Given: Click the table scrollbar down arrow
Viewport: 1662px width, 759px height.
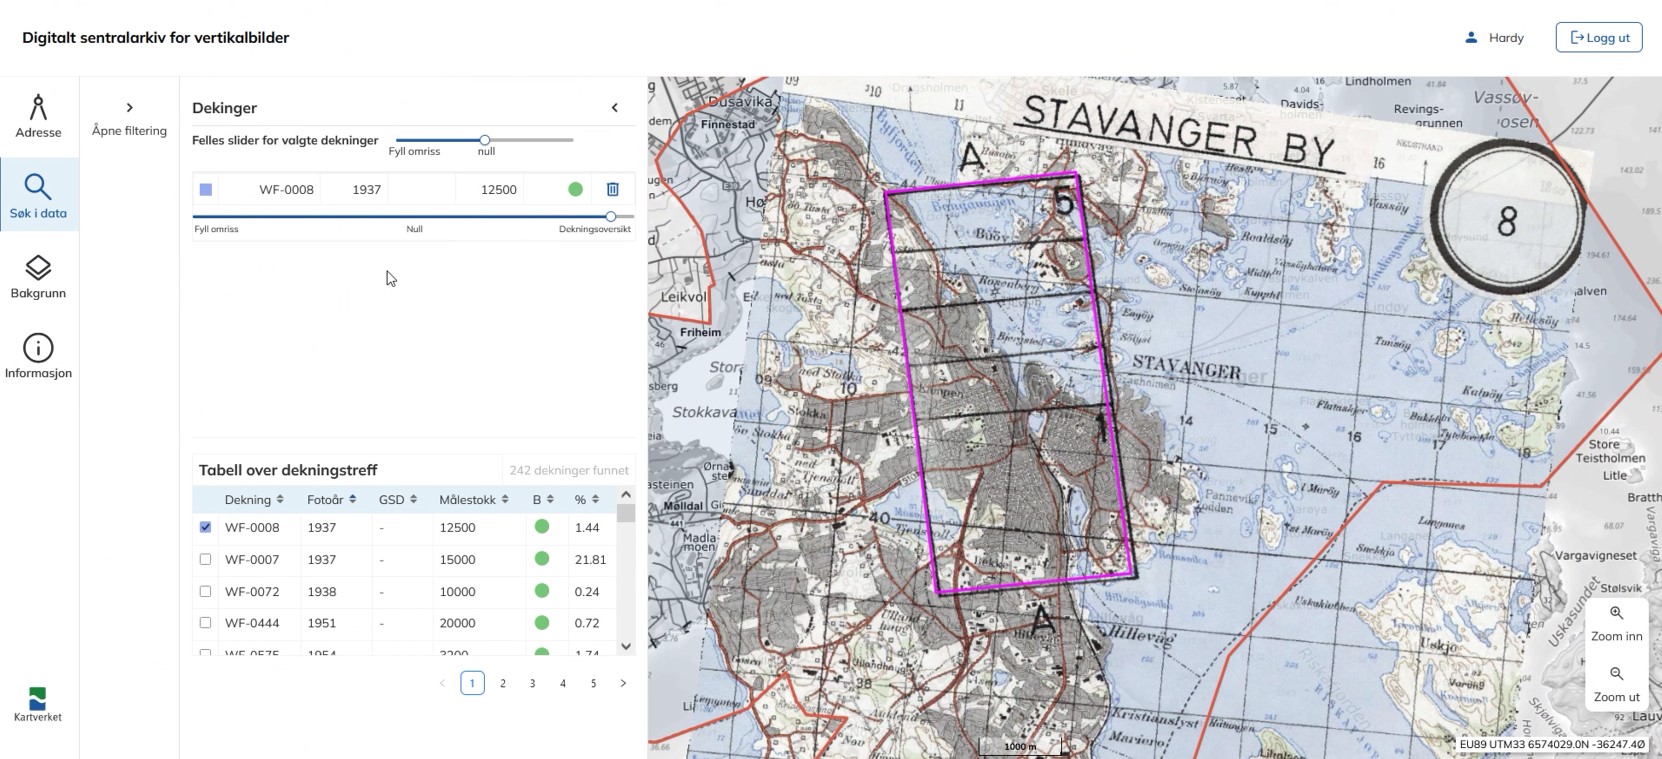Looking at the screenshot, I should (626, 646).
